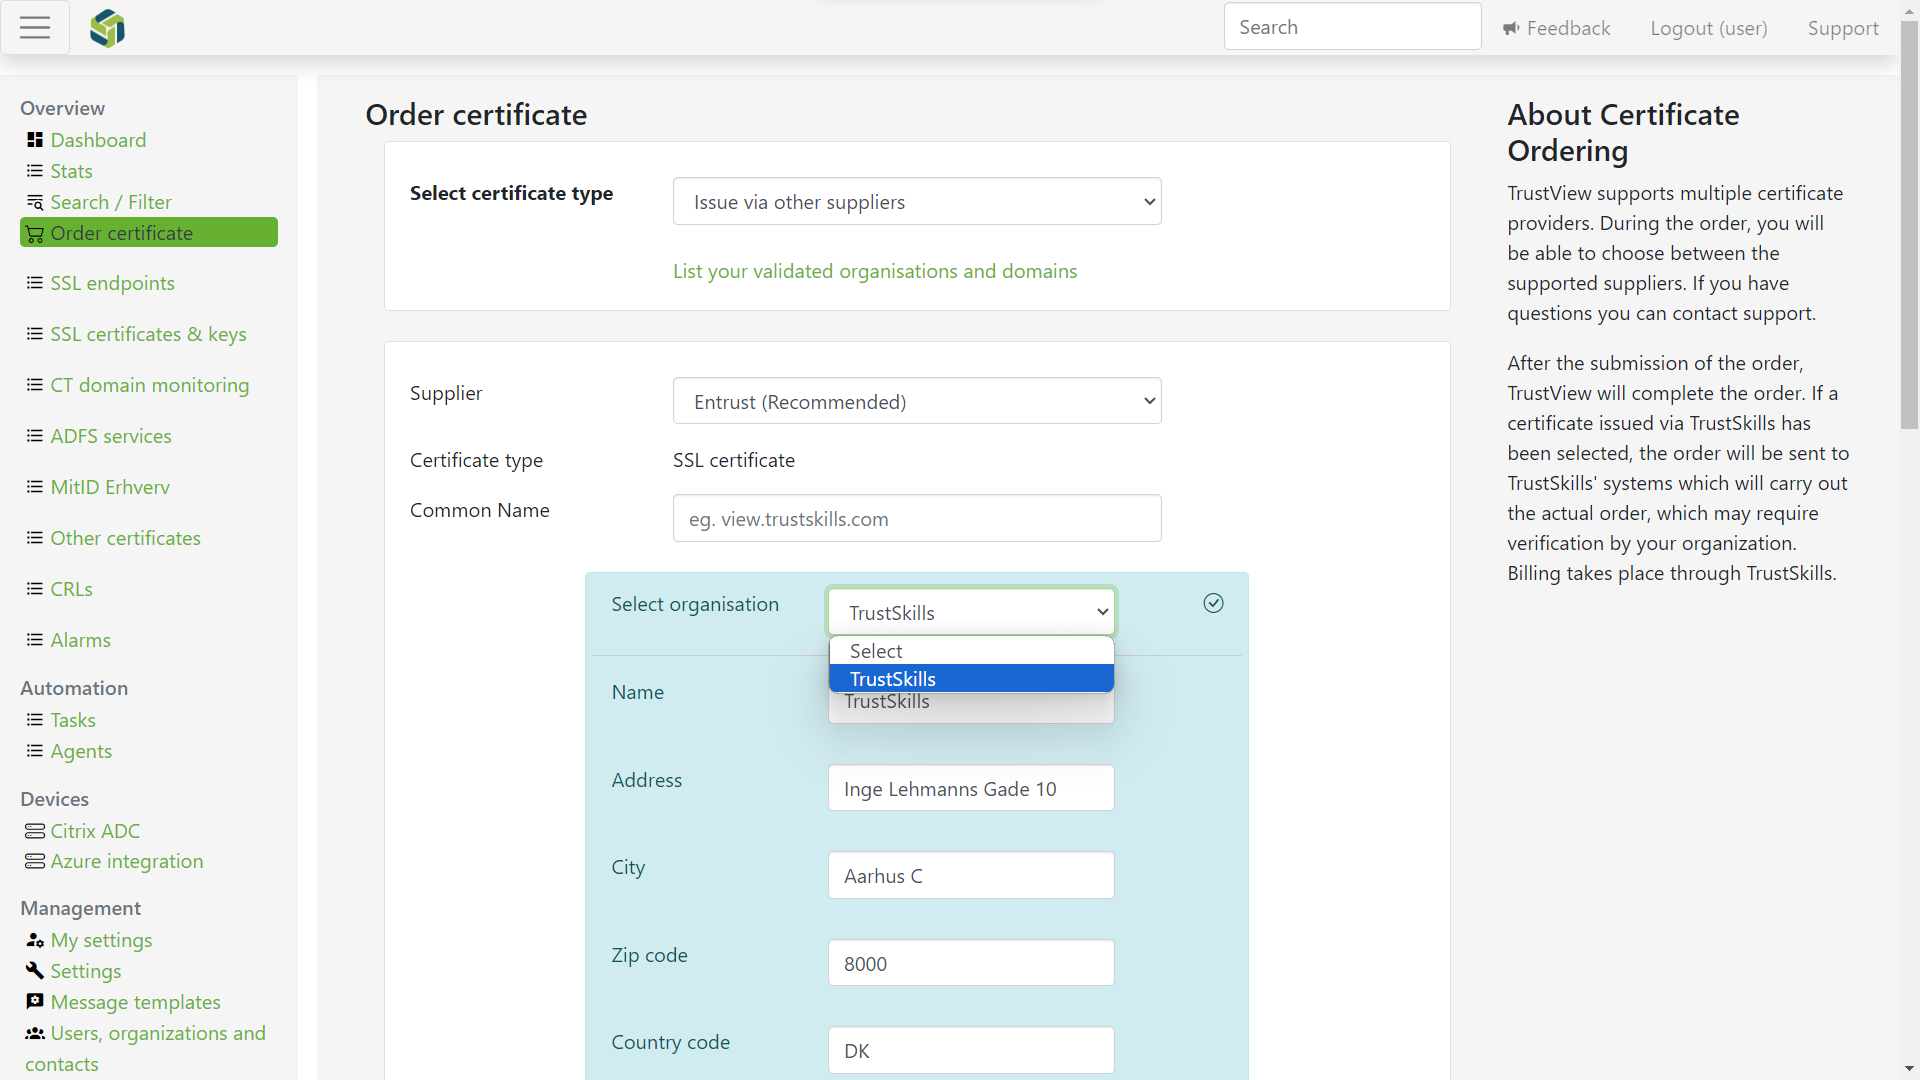Click the SSL endpoints list icon

[35, 283]
